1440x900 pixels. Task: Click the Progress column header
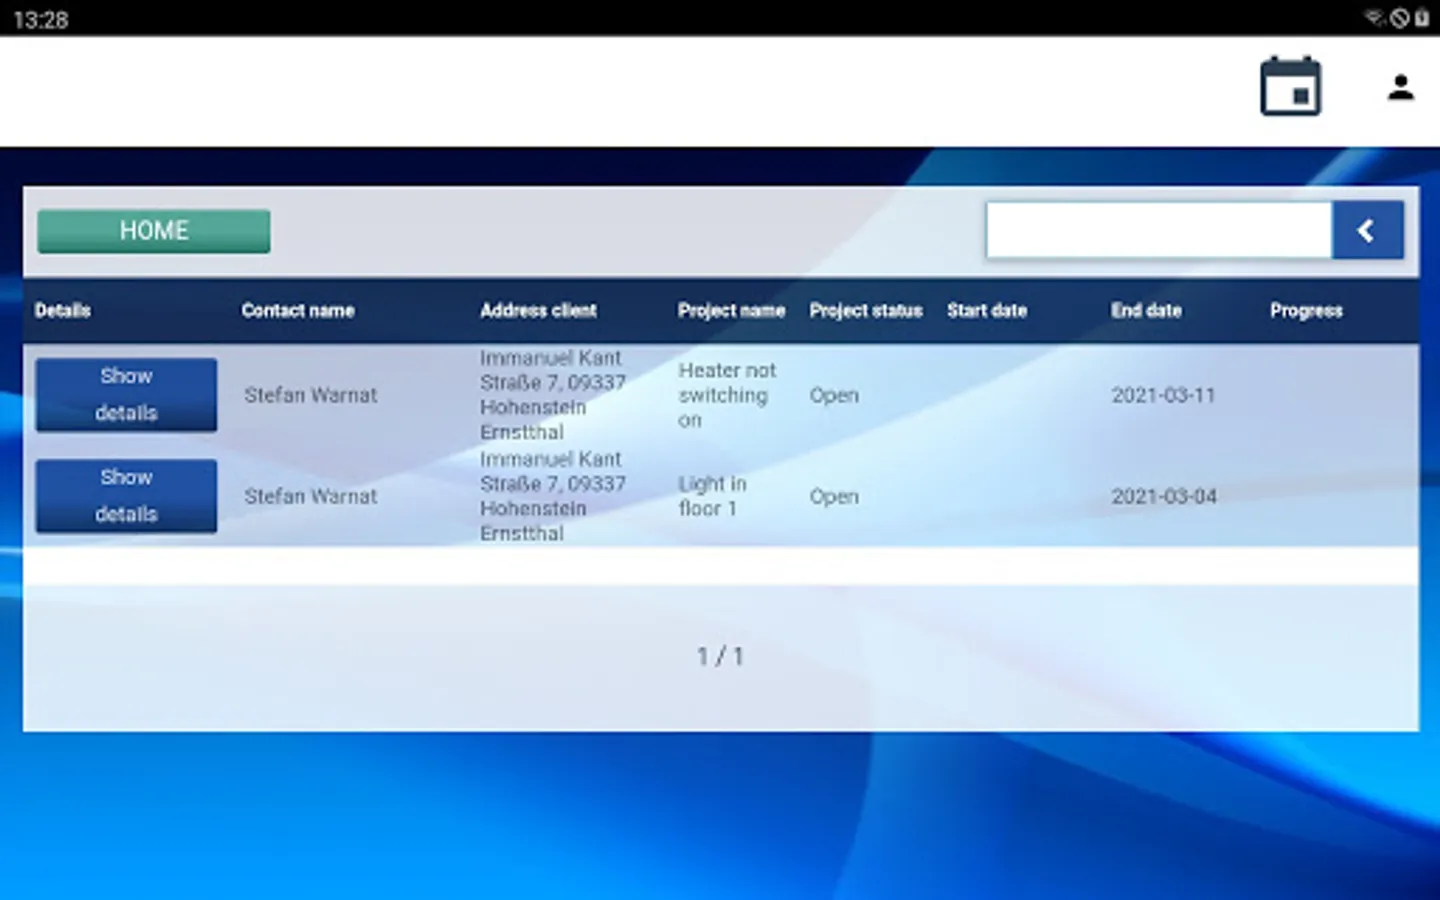[1306, 311]
